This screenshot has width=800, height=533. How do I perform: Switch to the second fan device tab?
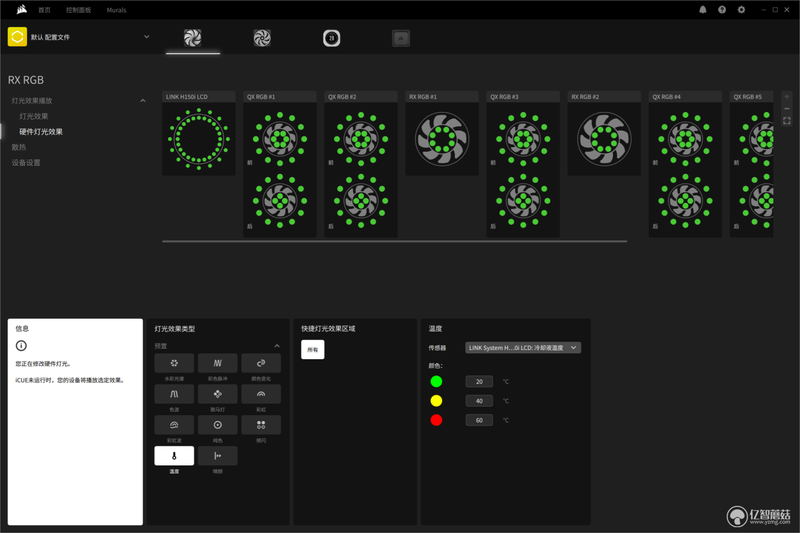(262, 38)
